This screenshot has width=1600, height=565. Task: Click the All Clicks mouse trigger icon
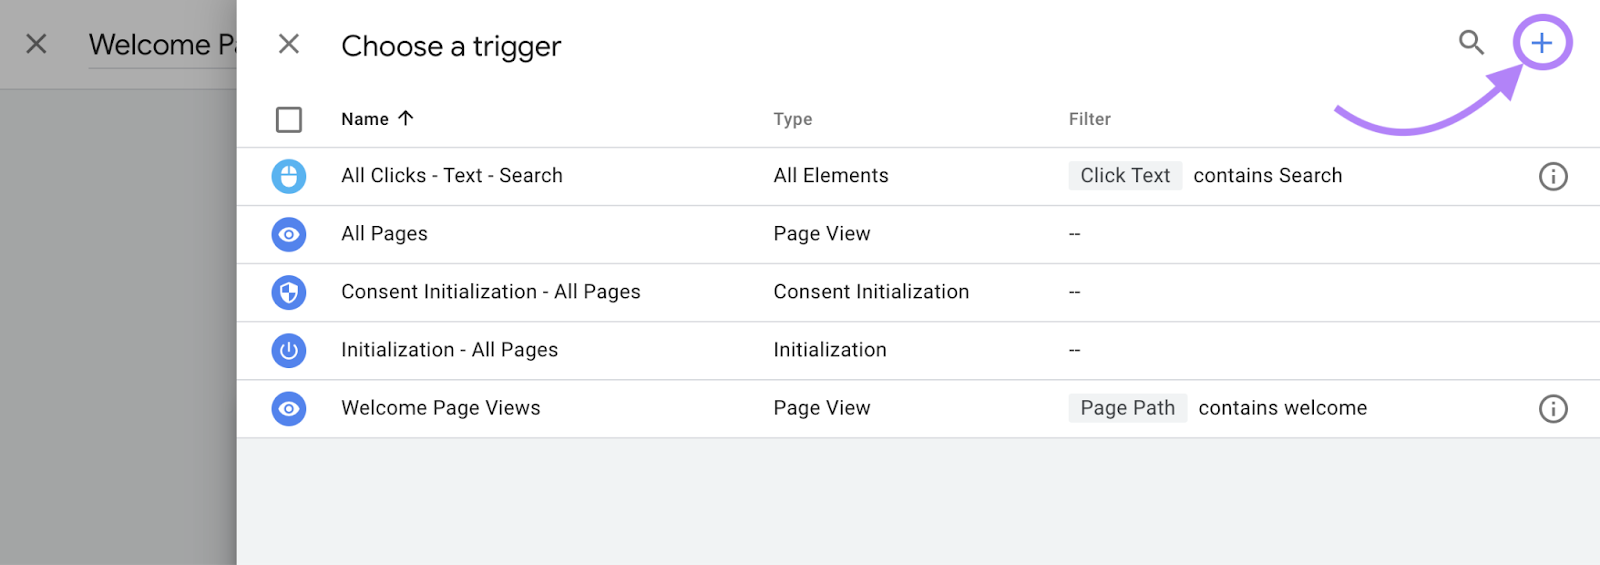pyautogui.click(x=289, y=177)
